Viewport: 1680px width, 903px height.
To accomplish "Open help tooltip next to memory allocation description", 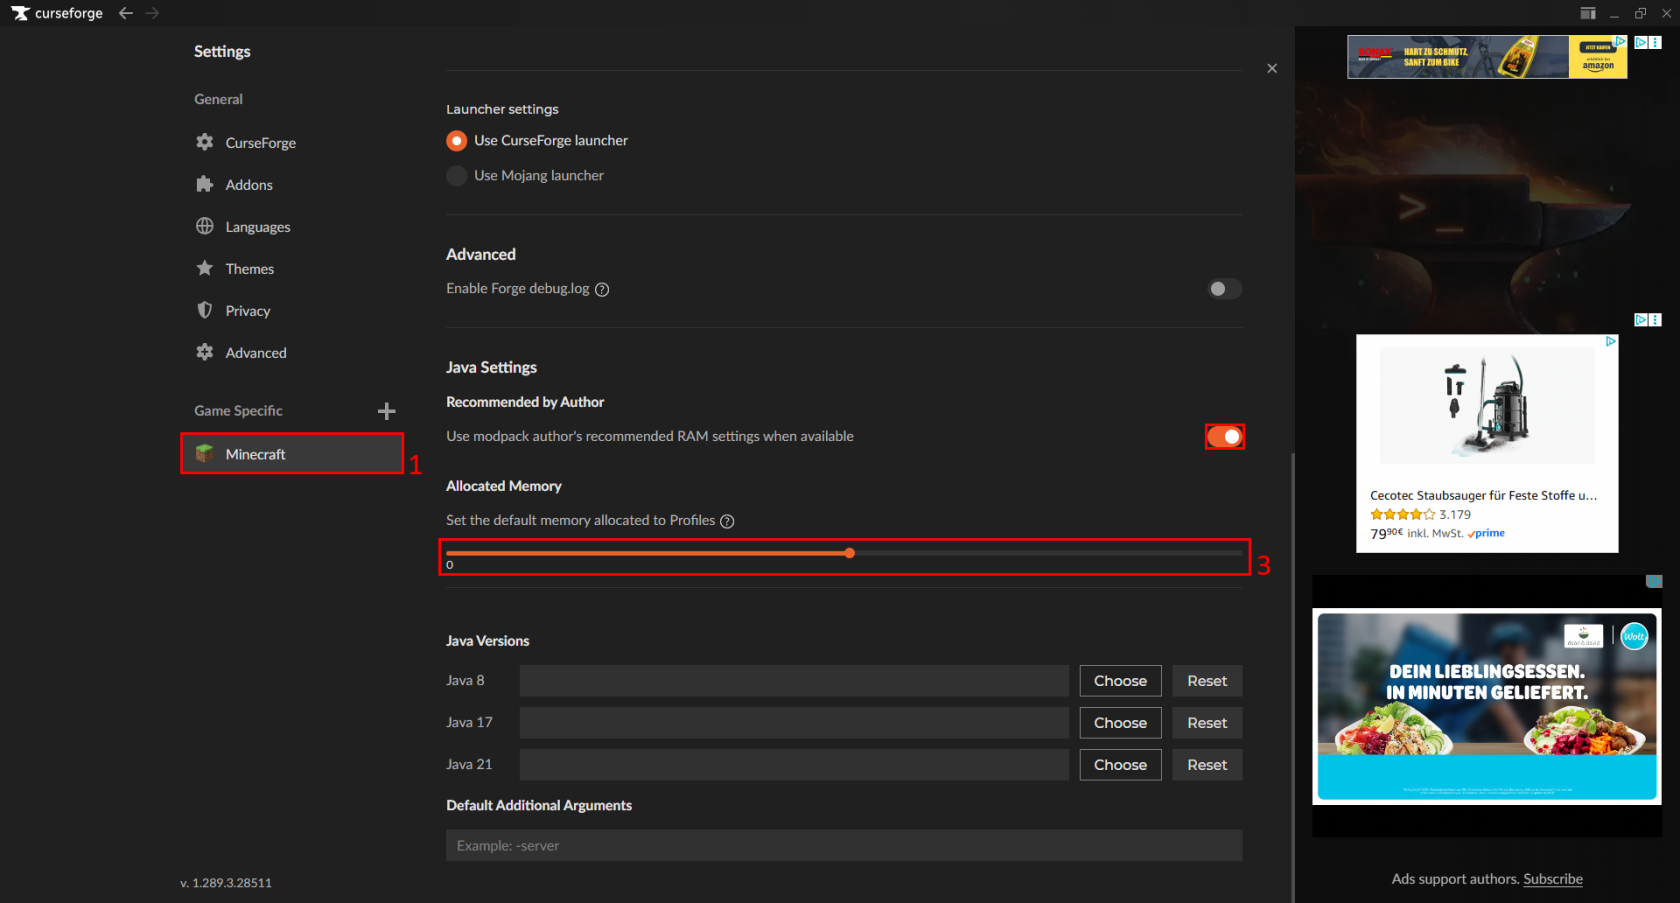I will (x=727, y=520).
